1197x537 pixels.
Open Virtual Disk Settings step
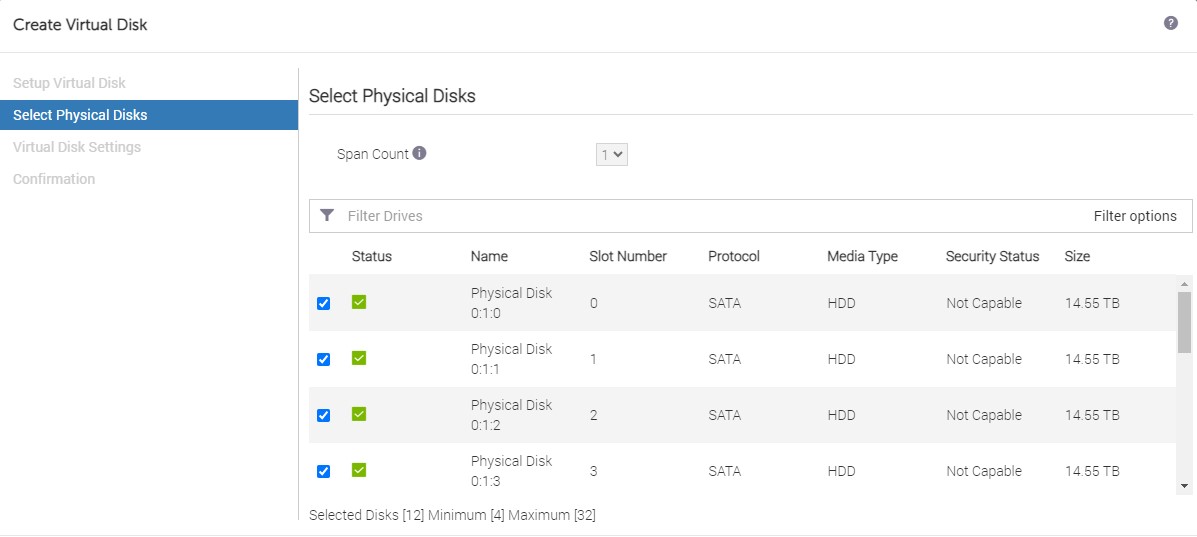(77, 147)
